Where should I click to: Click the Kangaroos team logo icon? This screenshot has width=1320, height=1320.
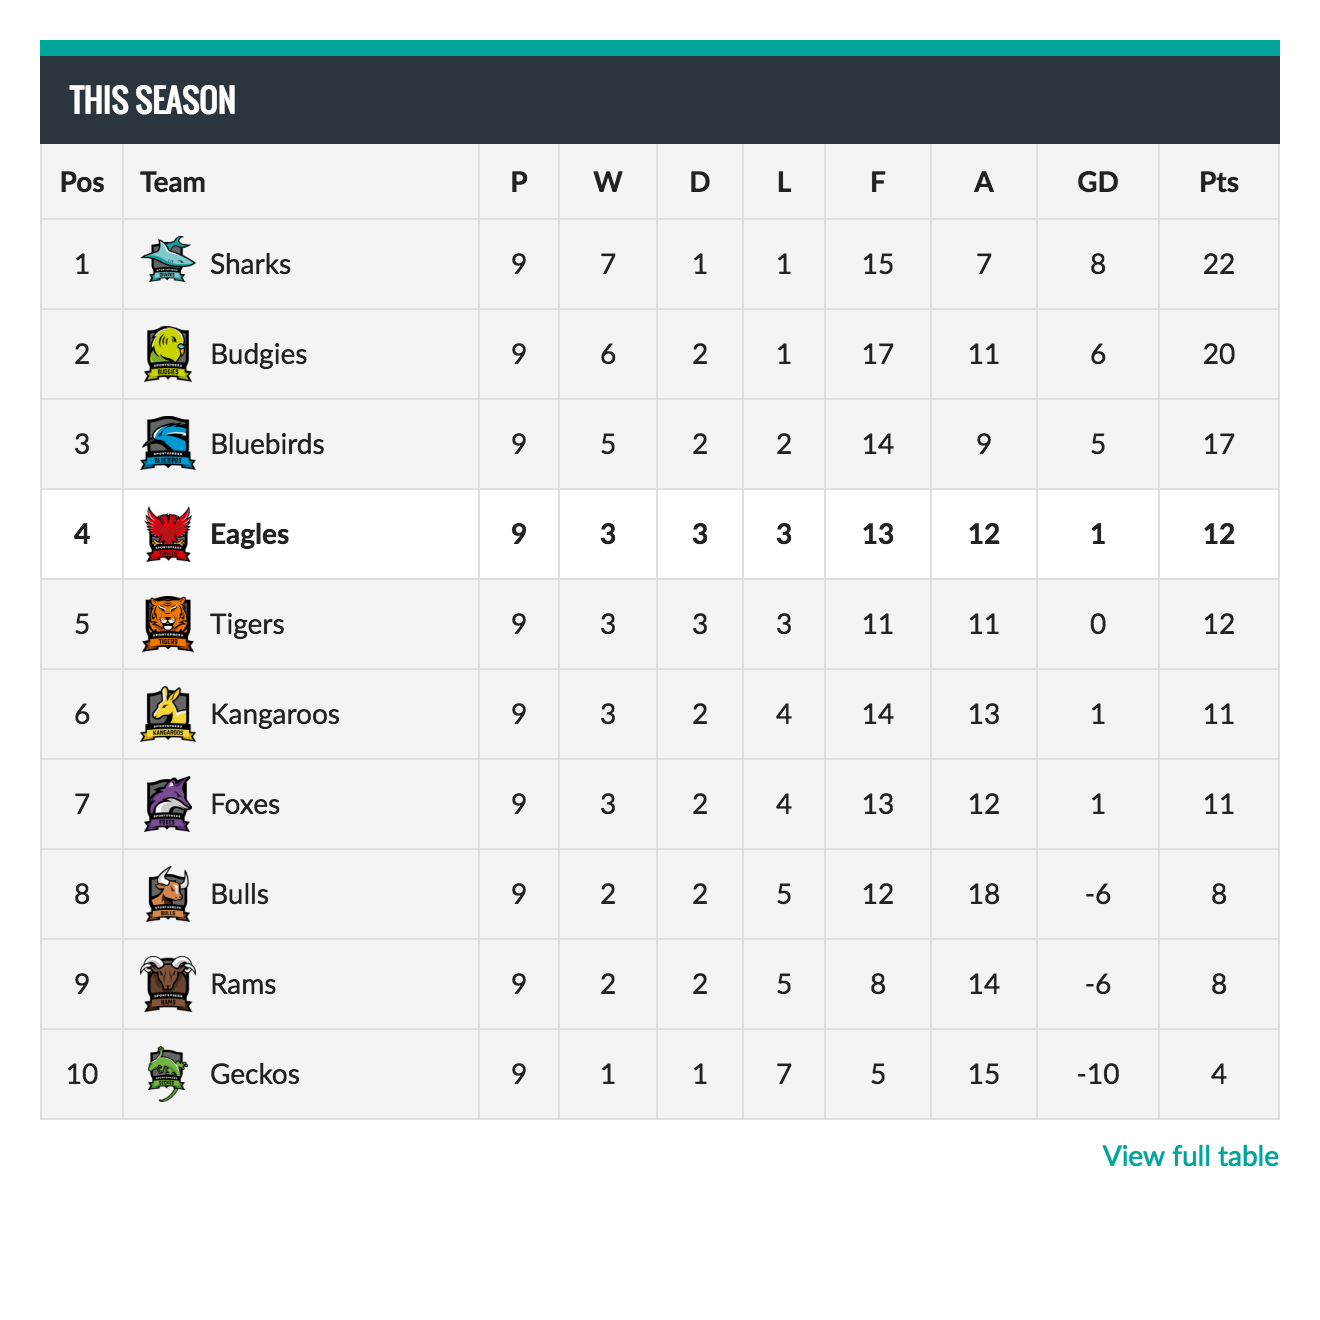167,714
